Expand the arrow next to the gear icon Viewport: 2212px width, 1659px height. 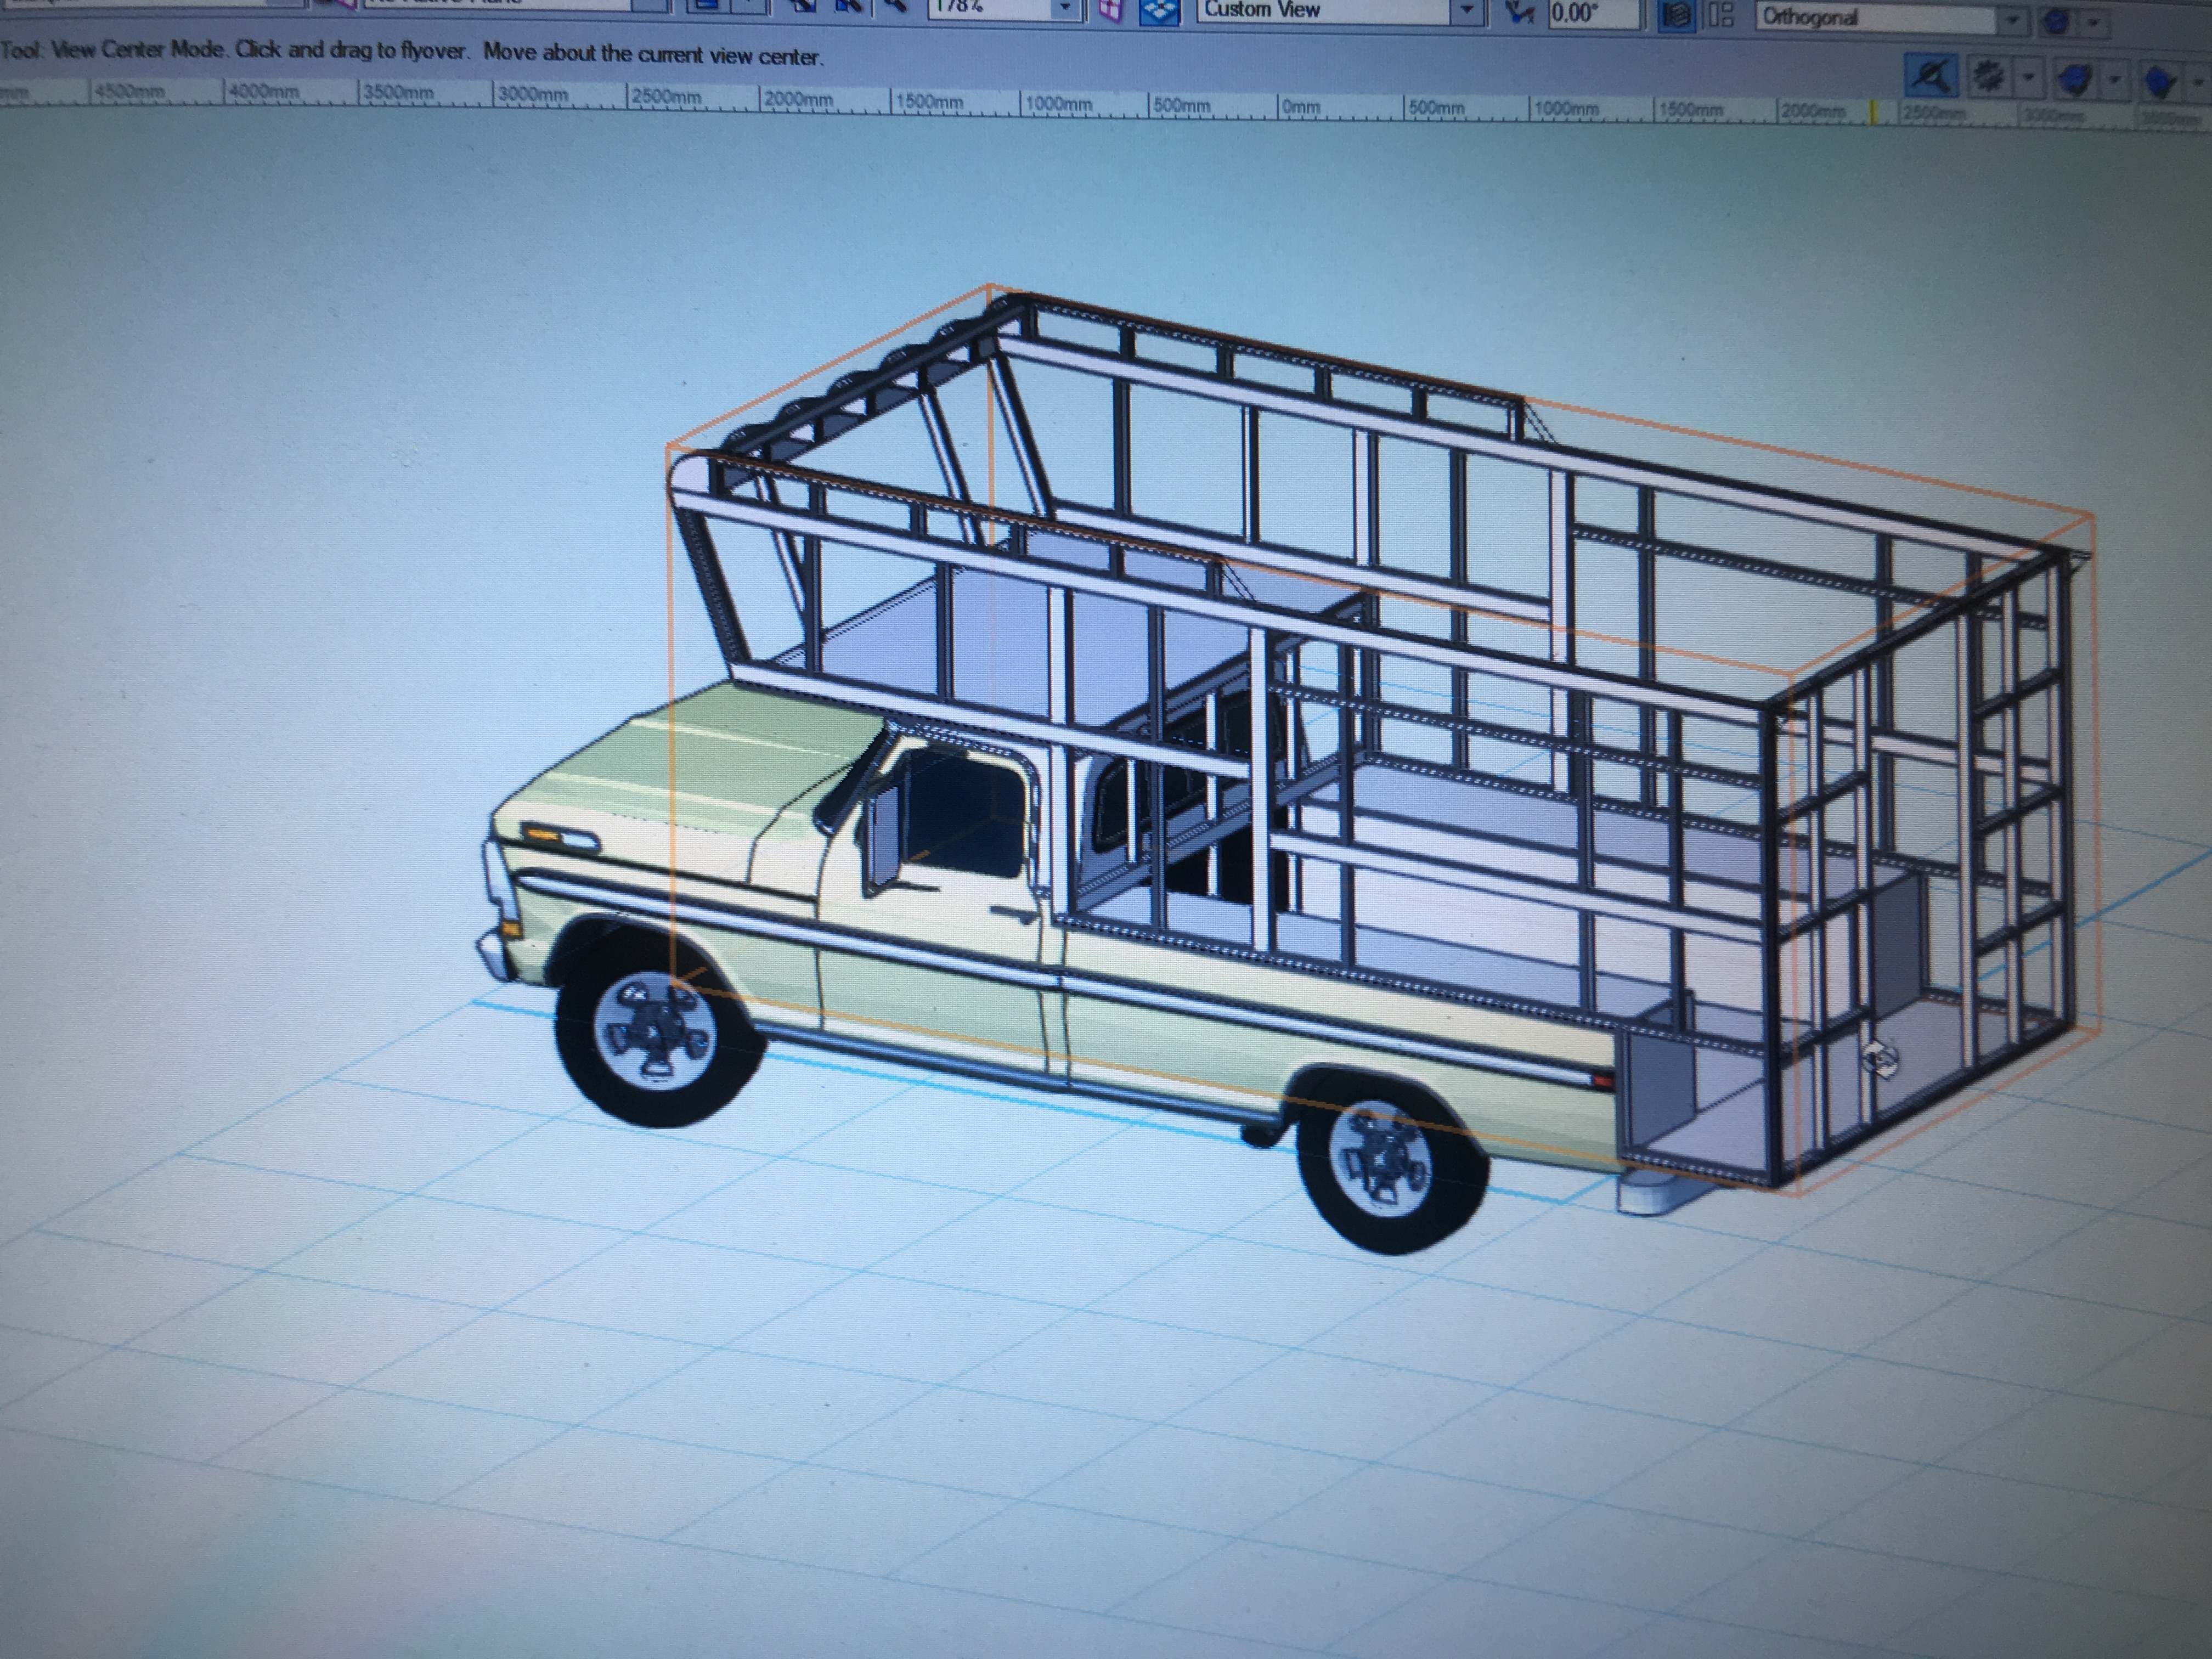click(x=2028, y=76)
